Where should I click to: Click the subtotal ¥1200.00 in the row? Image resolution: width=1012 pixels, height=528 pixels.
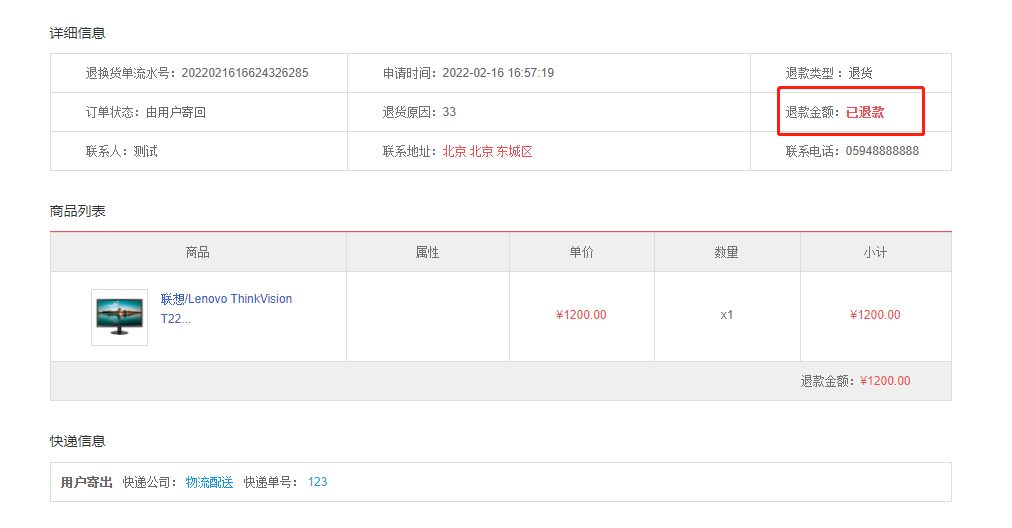(x=875, y=315)
